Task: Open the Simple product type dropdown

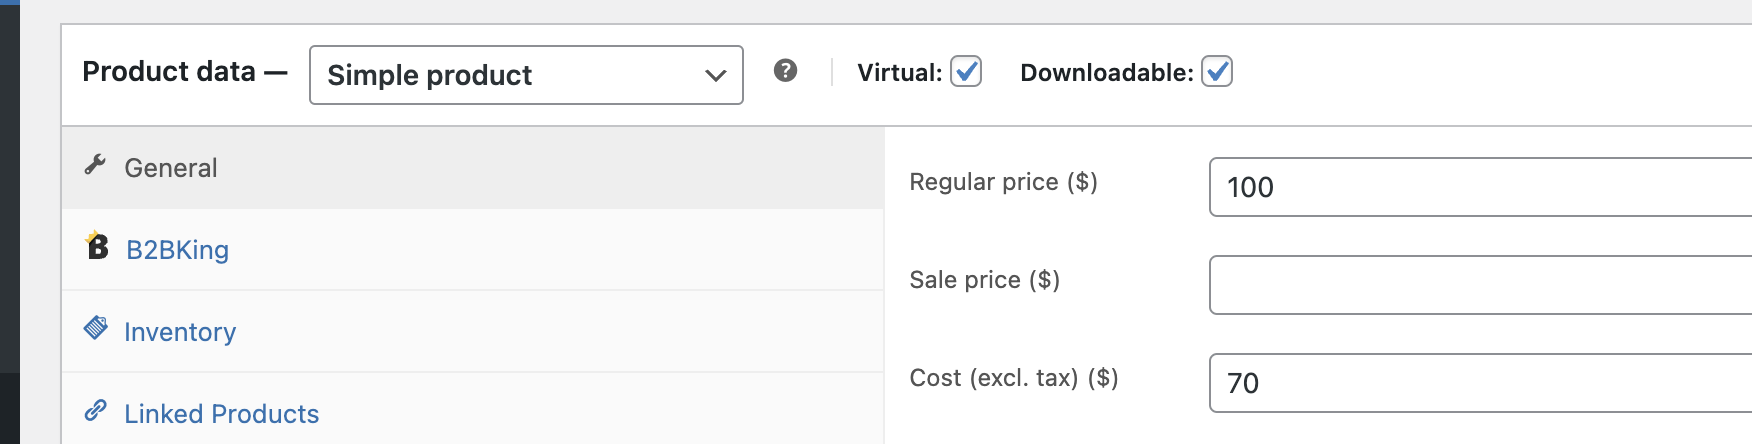Action: click(x=526, y=75)
